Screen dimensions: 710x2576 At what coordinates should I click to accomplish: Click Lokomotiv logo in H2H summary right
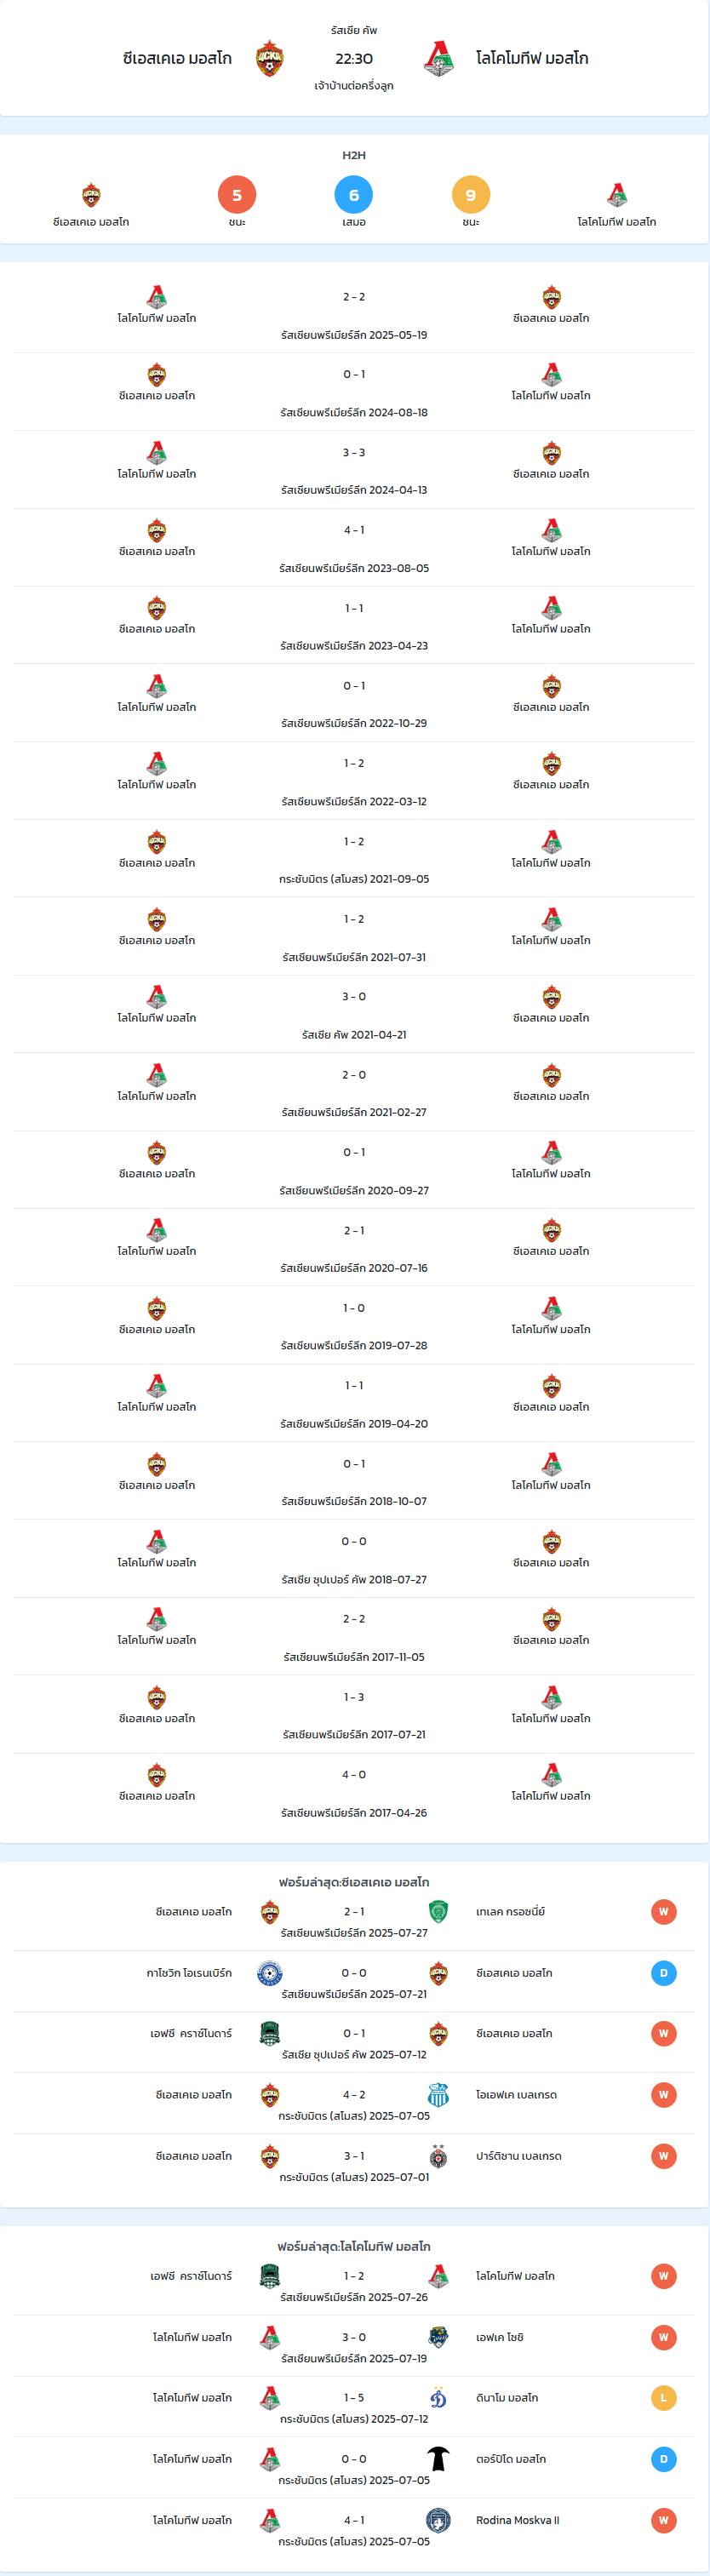click(617, 195)
